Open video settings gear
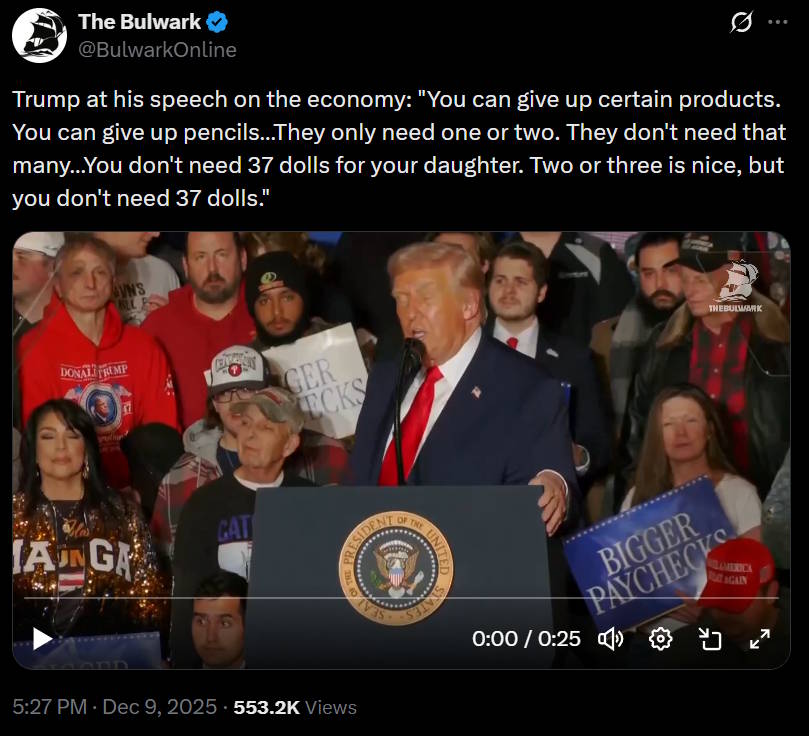The width and height of the screenshot is (809, 736). pos(660,640)
